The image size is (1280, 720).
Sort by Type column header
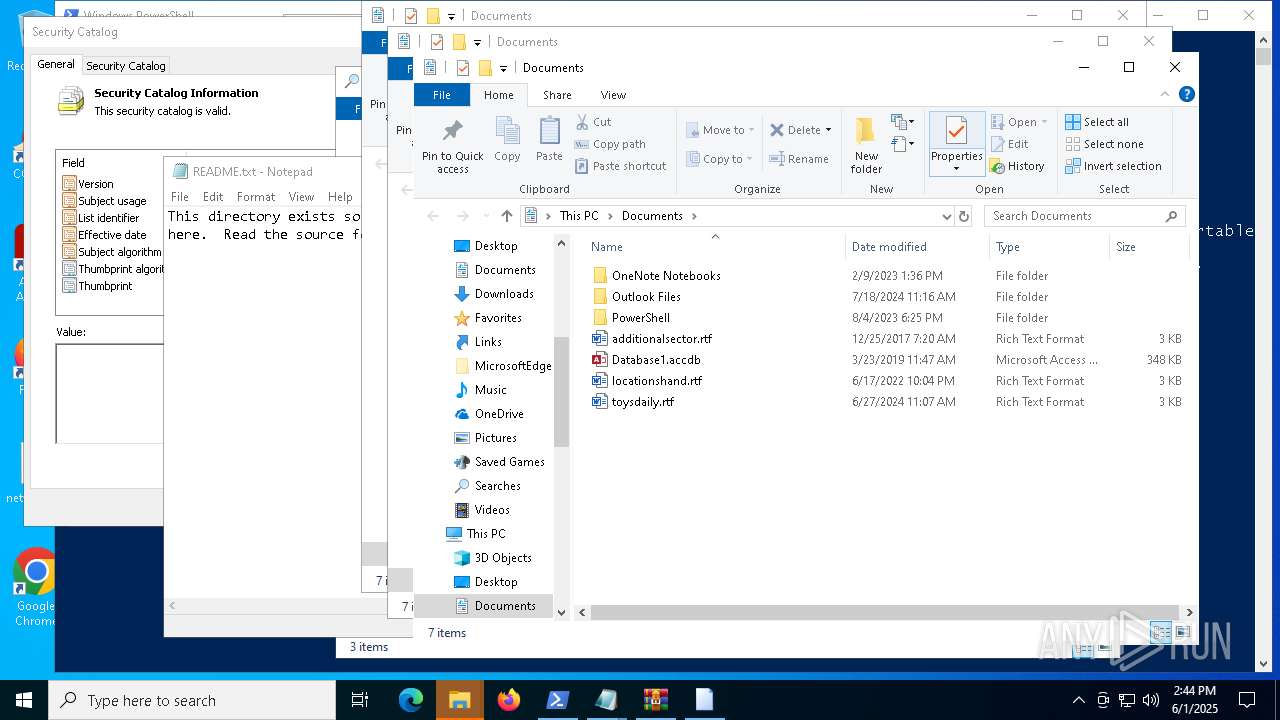1049,247
